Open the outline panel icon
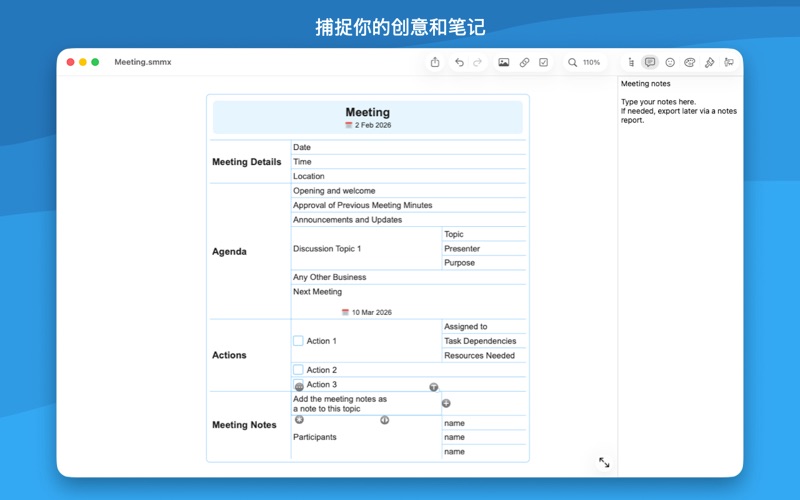Image resolution: width=800 pixels, height=500 pixels. pos(631,62)
